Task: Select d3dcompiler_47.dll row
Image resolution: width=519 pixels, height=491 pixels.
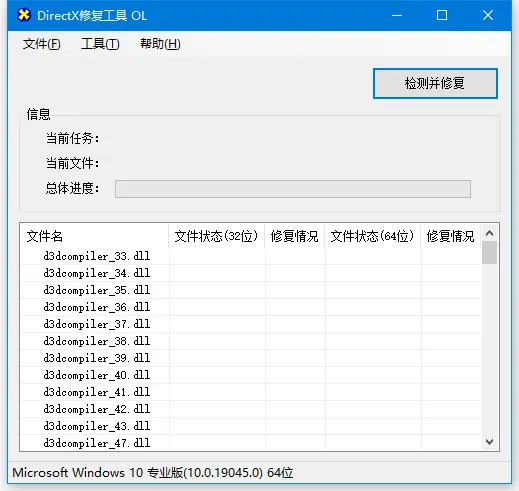Action: coord(251,443)
